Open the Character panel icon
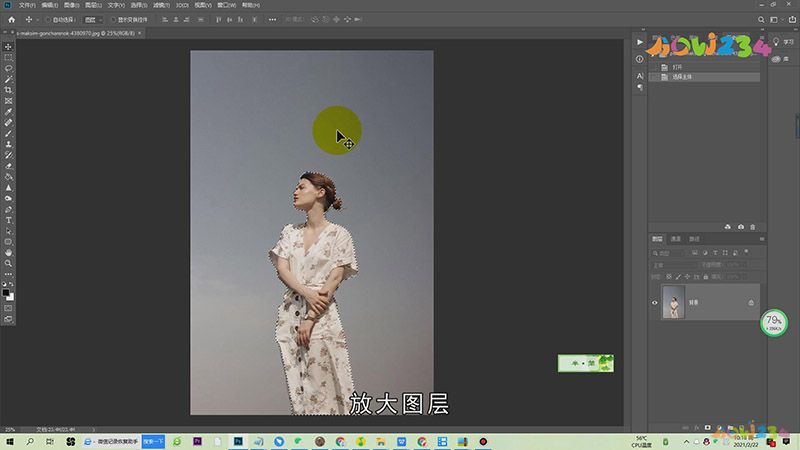 pos(640,76)
